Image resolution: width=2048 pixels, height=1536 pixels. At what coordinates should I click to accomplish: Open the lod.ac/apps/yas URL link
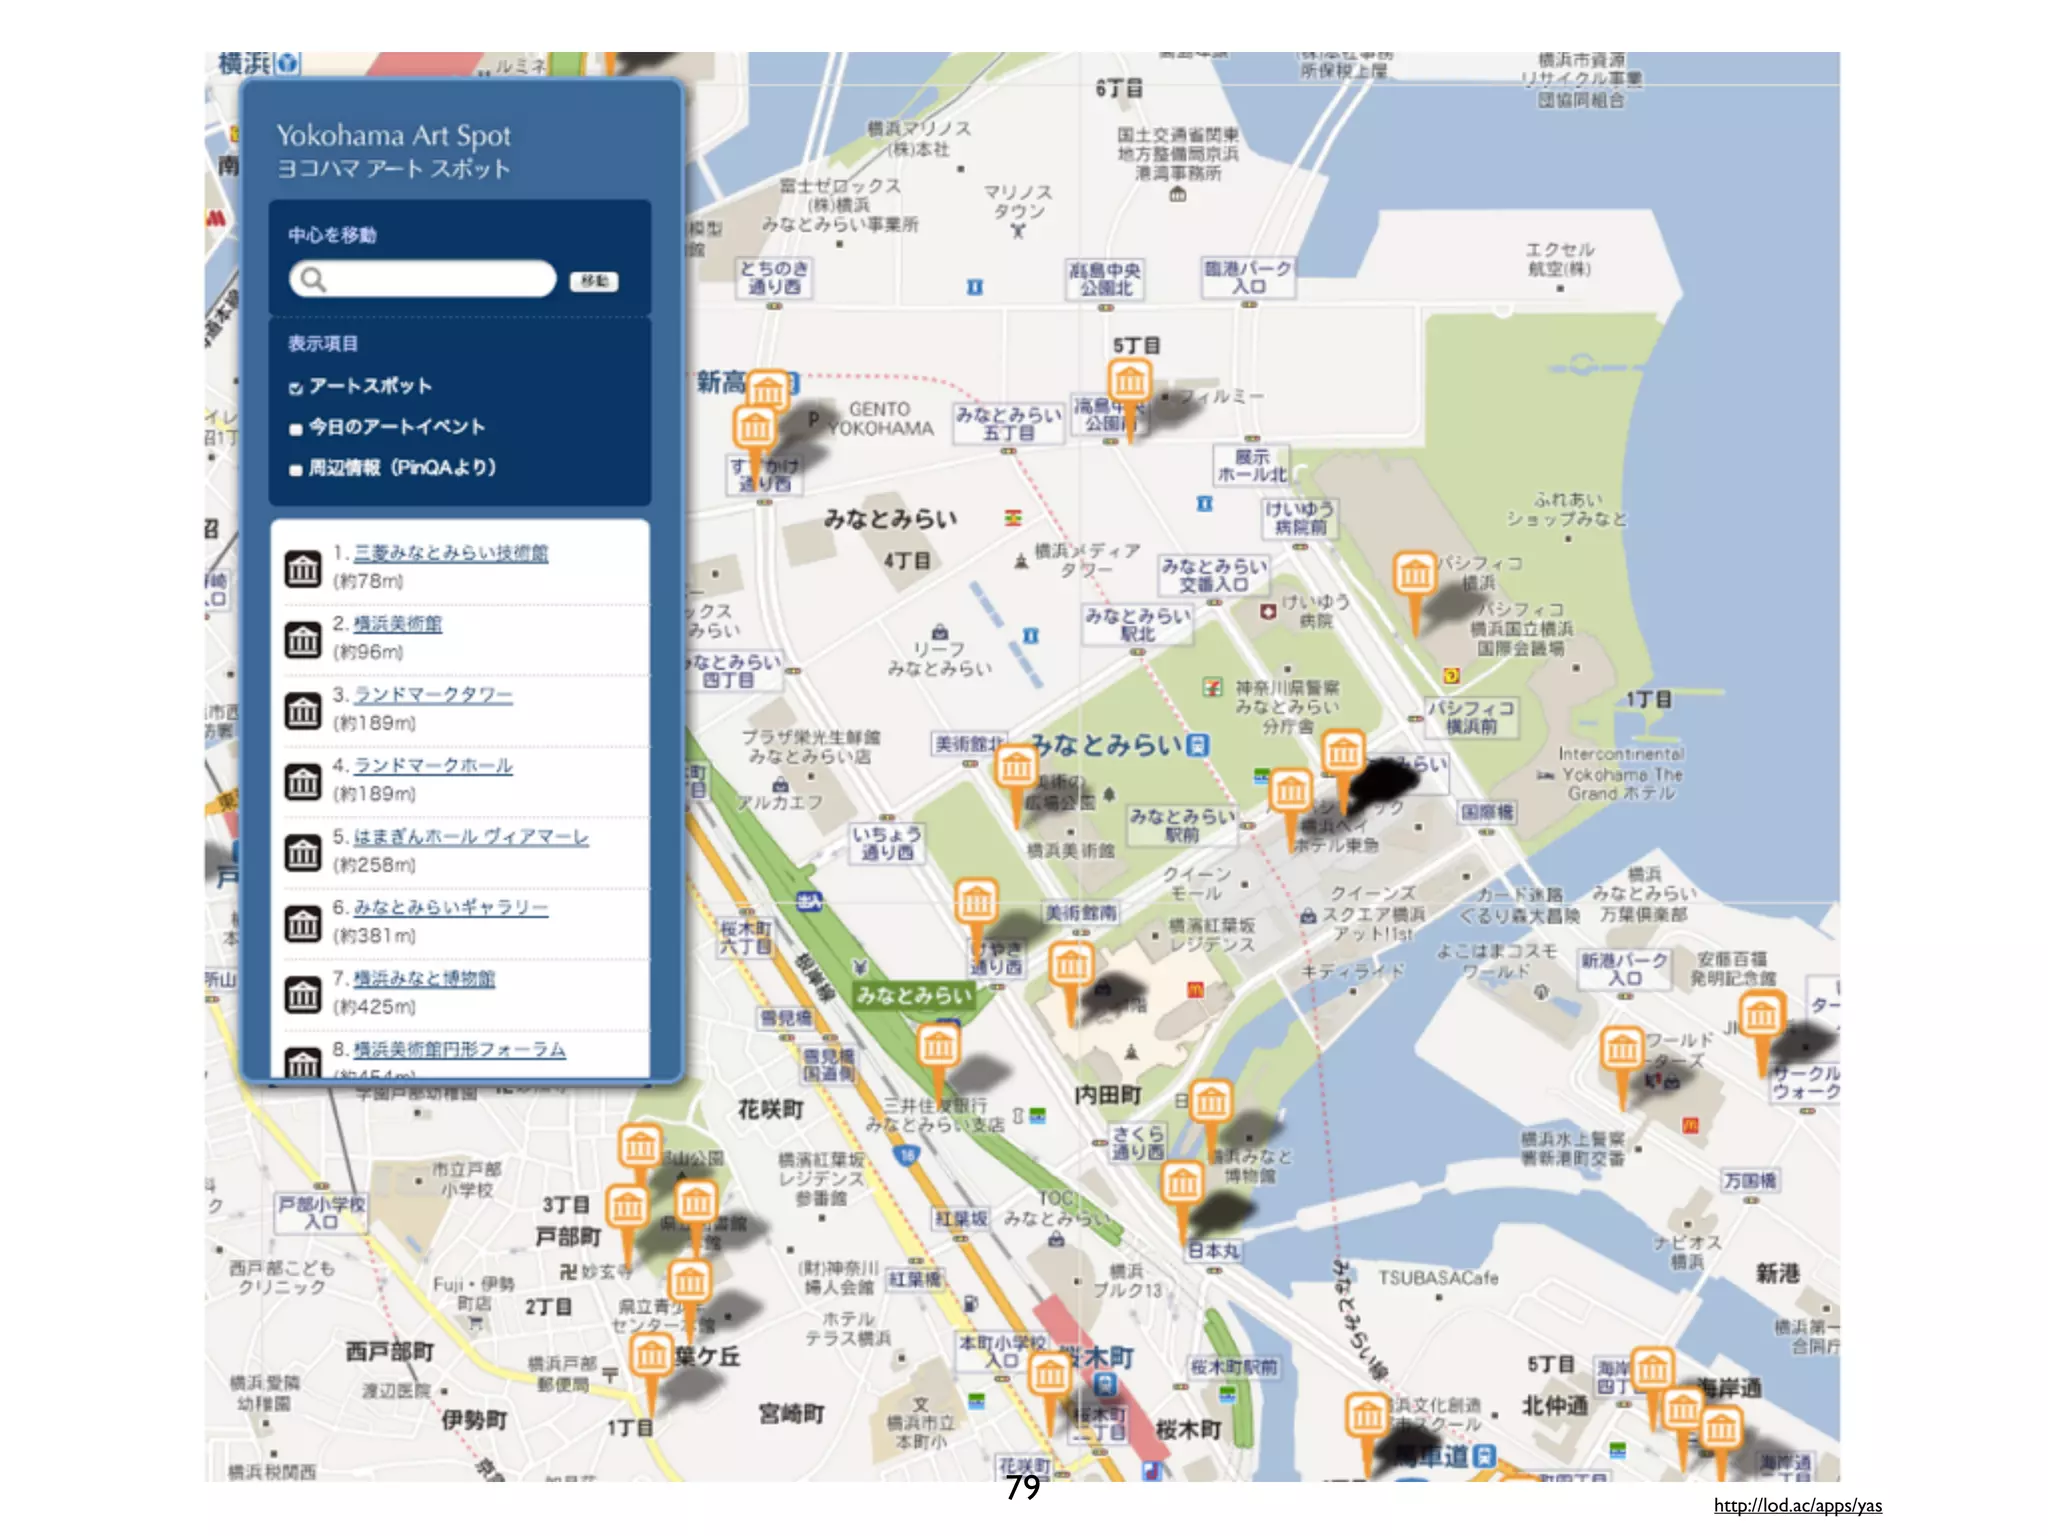pos(1797,1505)
